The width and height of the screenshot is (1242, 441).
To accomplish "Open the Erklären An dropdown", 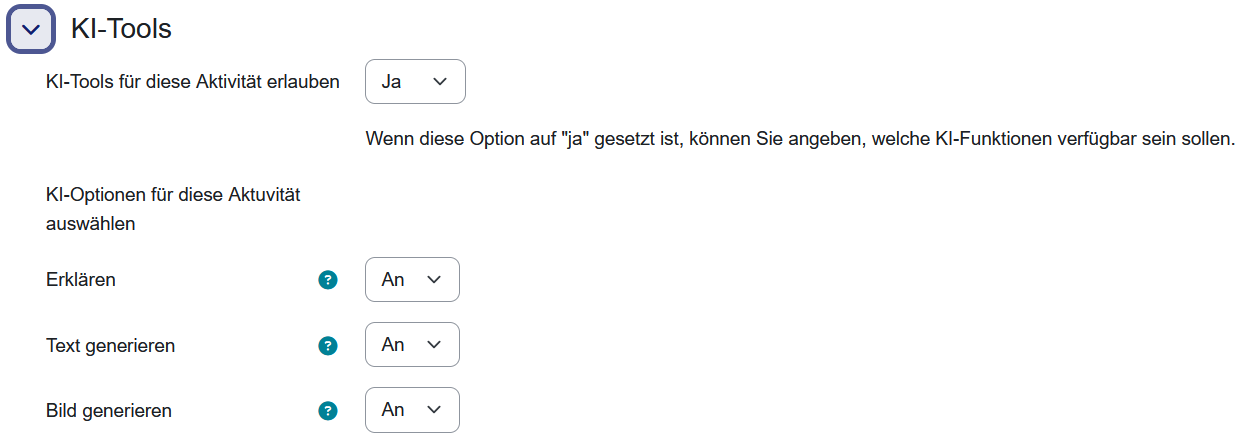I will 412,280.
